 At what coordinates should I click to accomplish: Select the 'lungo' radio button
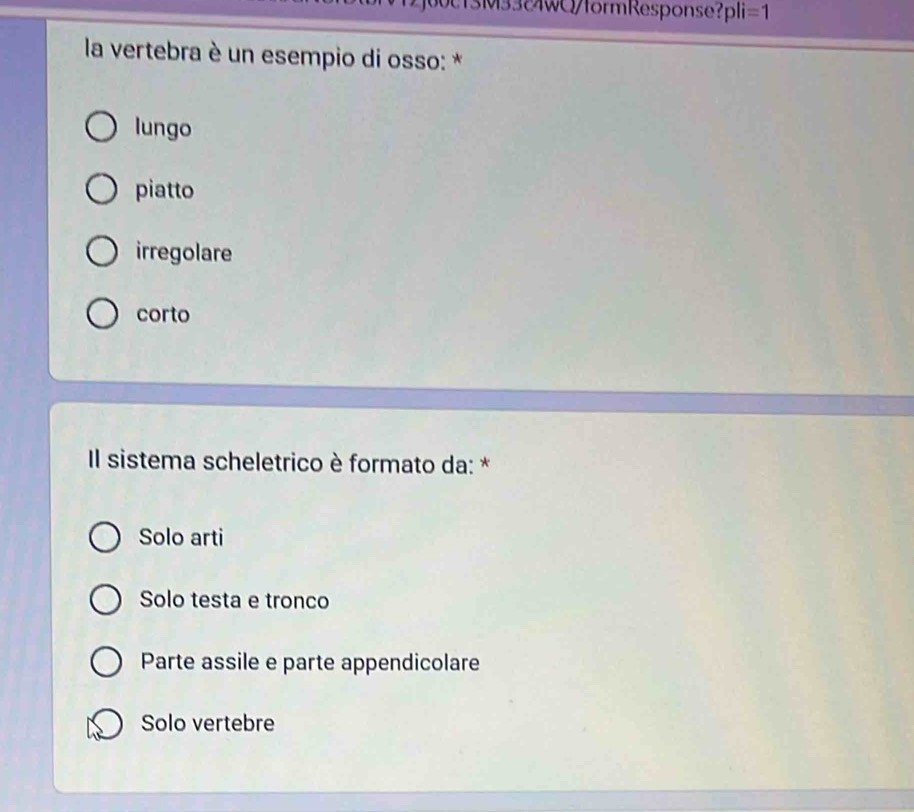[x=101, y=127]
